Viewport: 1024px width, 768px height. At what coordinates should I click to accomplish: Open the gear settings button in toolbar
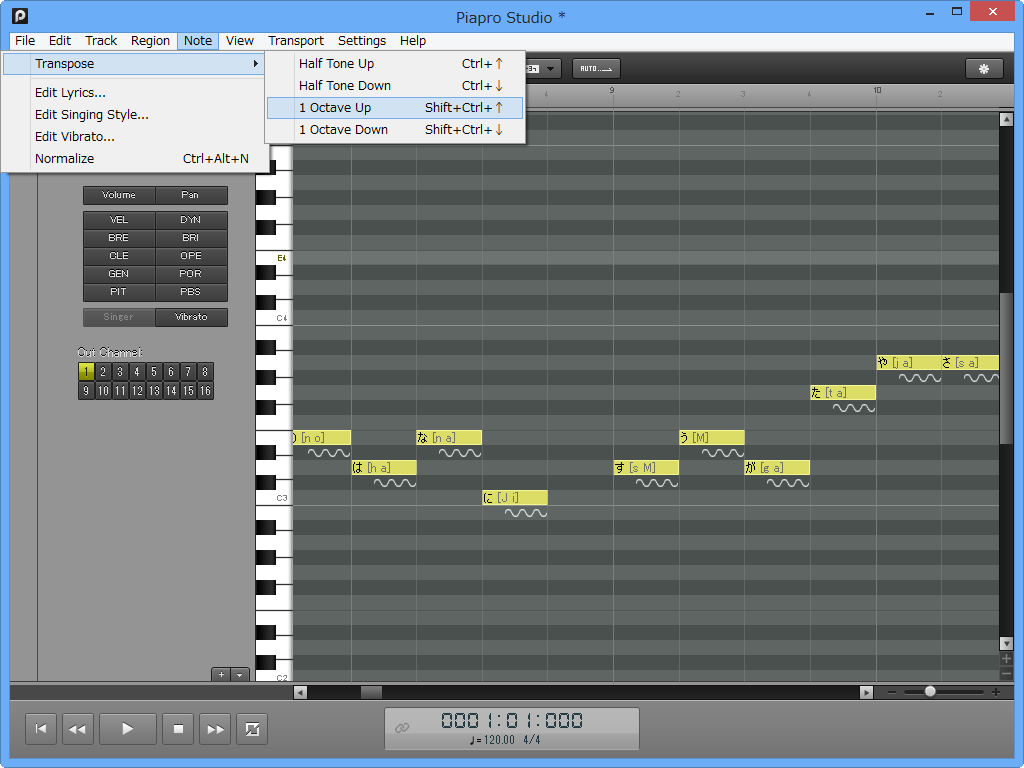click(x=984, y=69)
